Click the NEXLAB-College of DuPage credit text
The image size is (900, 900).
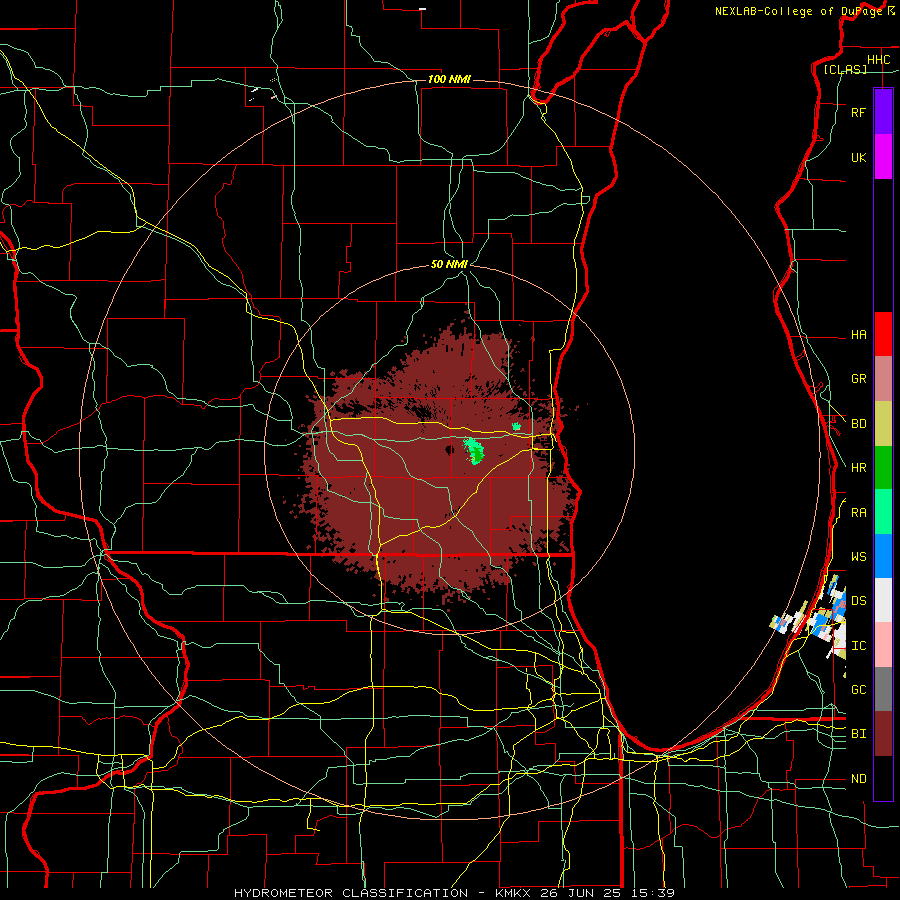pyautogui.click(x=798, y=11)
